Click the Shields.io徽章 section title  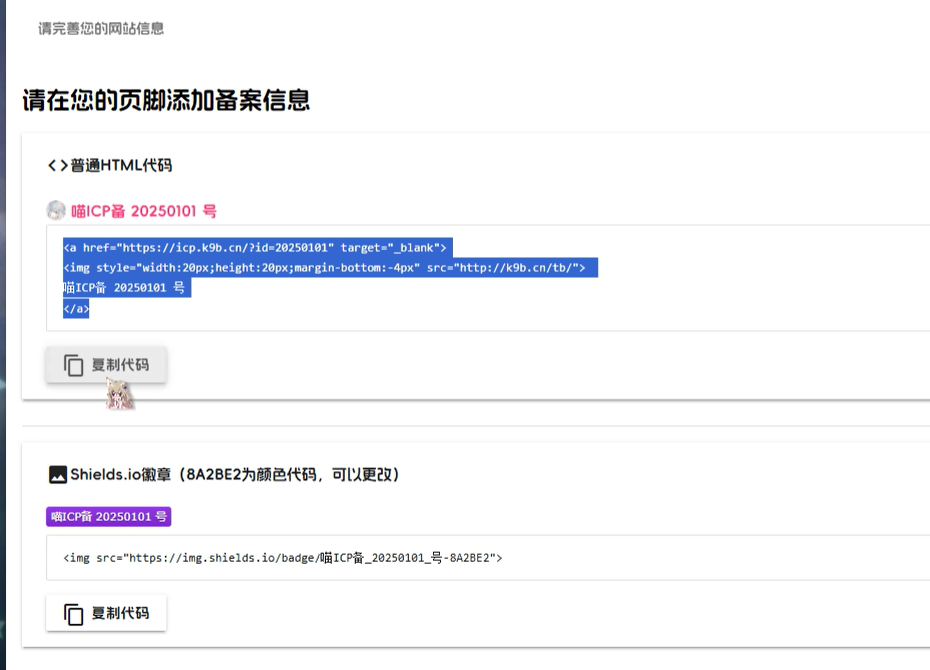[235, 475]
